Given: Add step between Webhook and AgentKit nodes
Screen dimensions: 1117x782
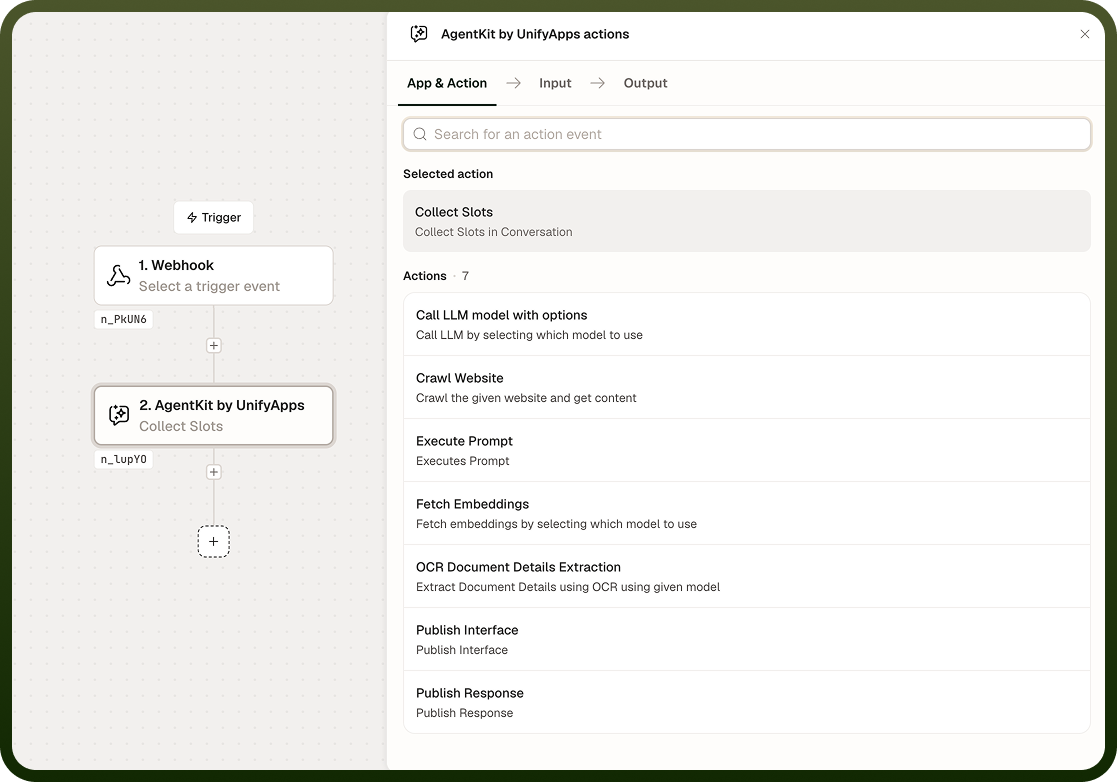Looking at the screenshot, I should point(213,345).
